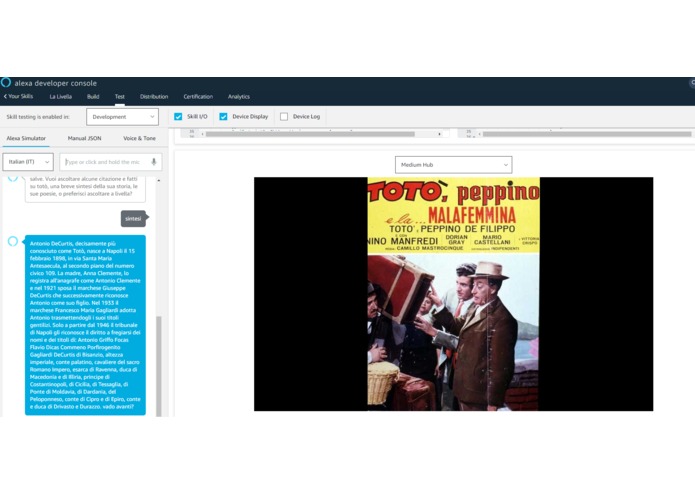The image size is (695, 494).
Task: Click the chat history vertical scrollbar
Action: click(x=159, y=366)
